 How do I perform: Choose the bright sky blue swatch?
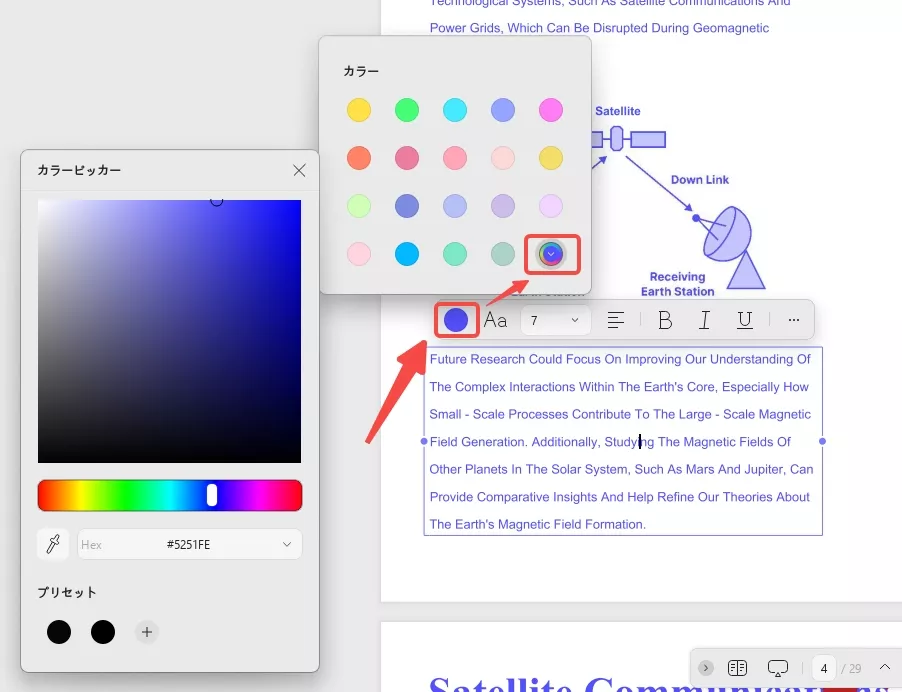tap(407, 254)
